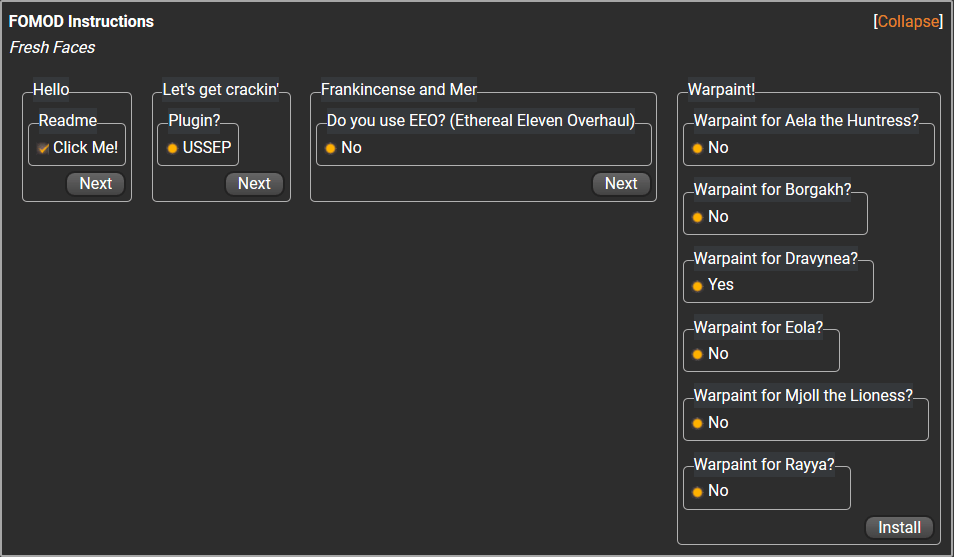Click the Install button

coord(899,527)
